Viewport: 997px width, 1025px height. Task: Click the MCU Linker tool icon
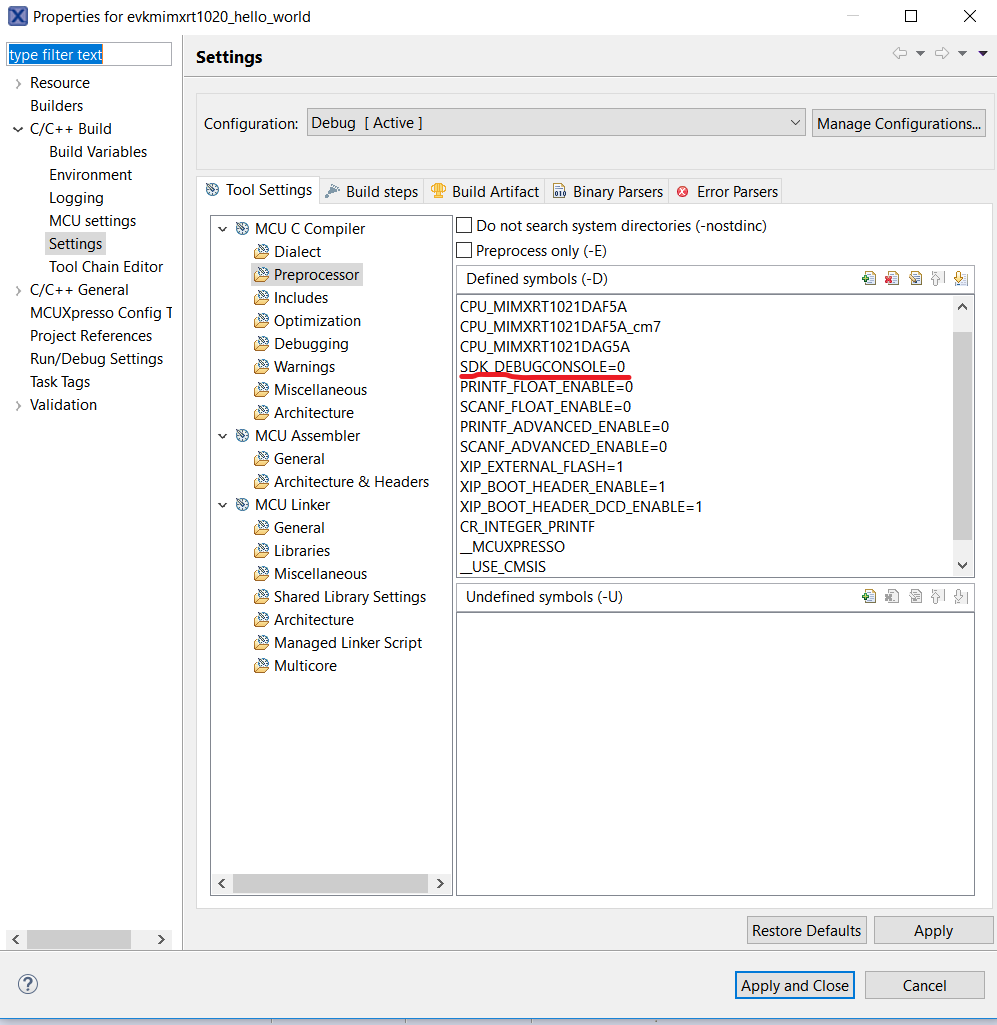tap(242, 505)
